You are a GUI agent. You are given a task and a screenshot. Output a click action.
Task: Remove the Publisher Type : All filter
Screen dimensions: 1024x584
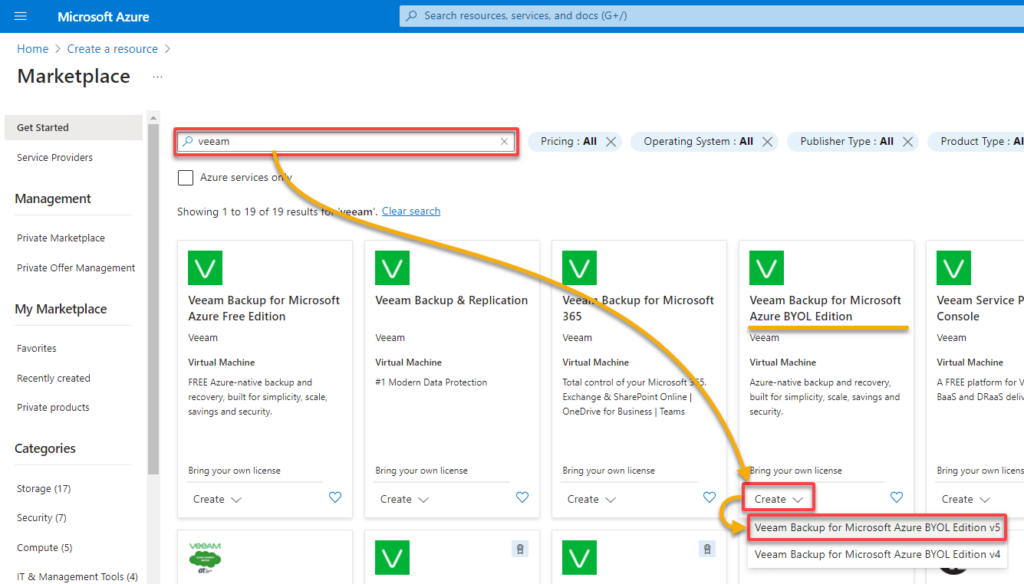point(908,142)
